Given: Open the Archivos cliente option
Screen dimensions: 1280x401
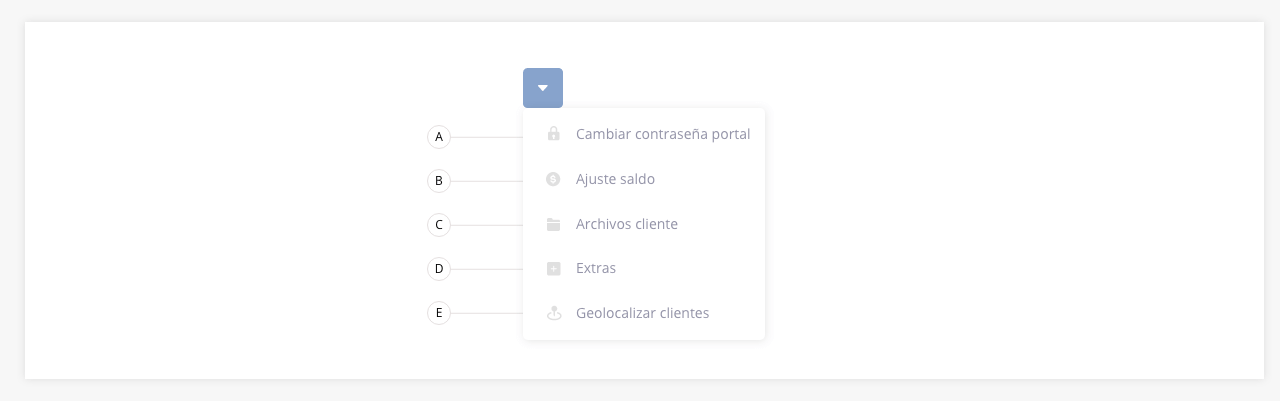Looking at the screenshot, I should point(644,224).
